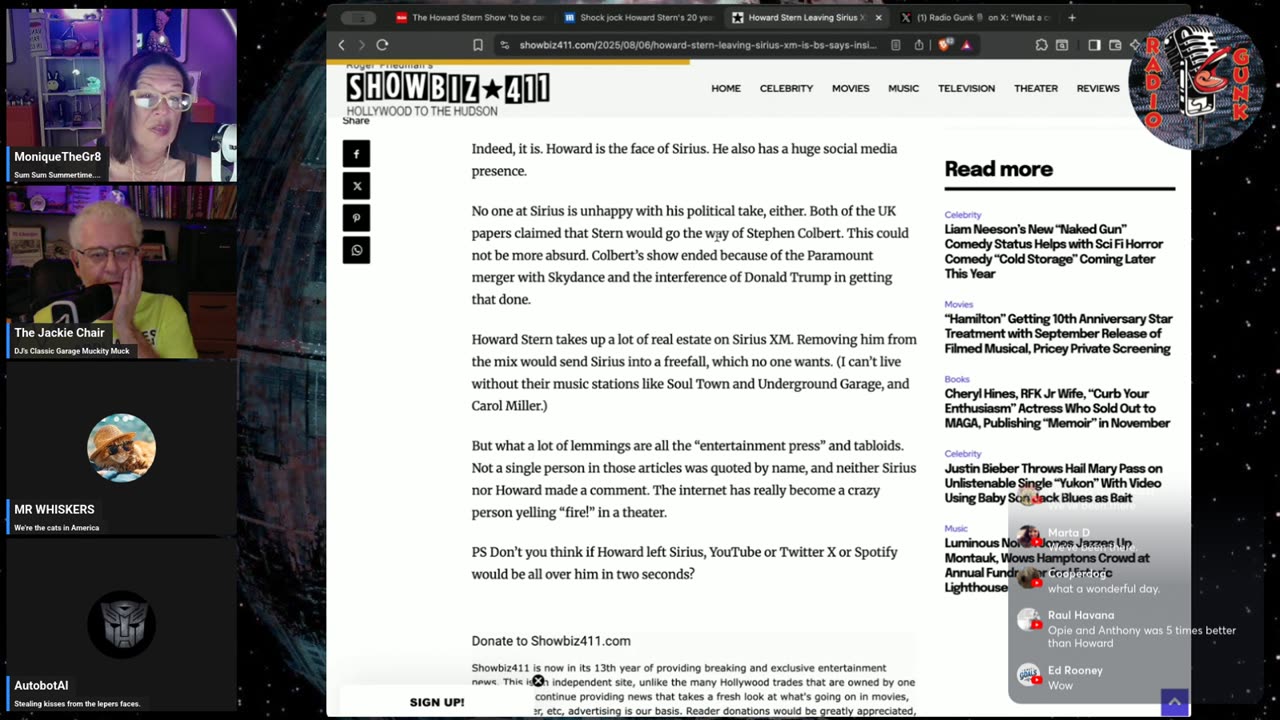Switch to the Radio Gunk on X tab
Screen dimensions: 1280x720
(x=974, y=18)
